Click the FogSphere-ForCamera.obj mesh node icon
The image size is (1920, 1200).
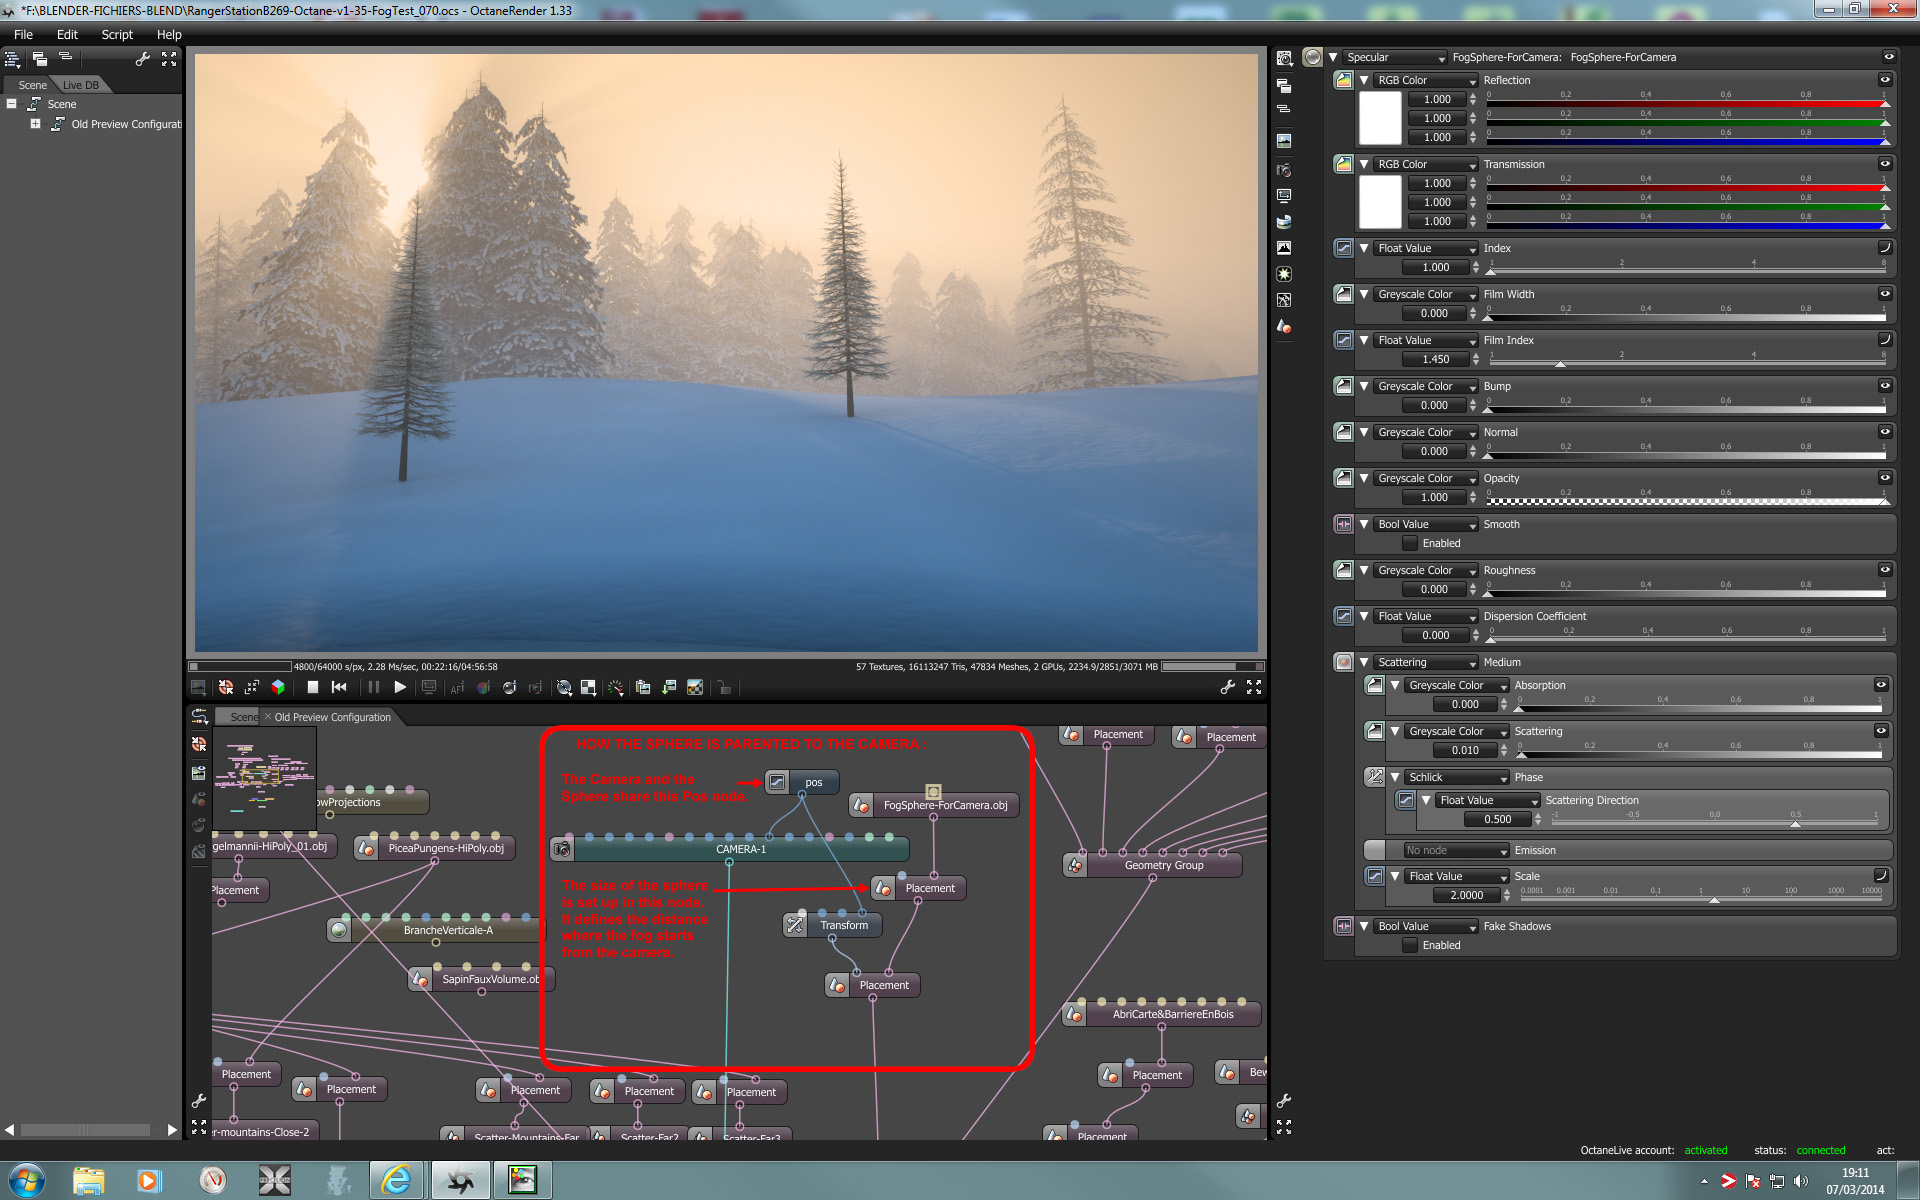point(862,805)
